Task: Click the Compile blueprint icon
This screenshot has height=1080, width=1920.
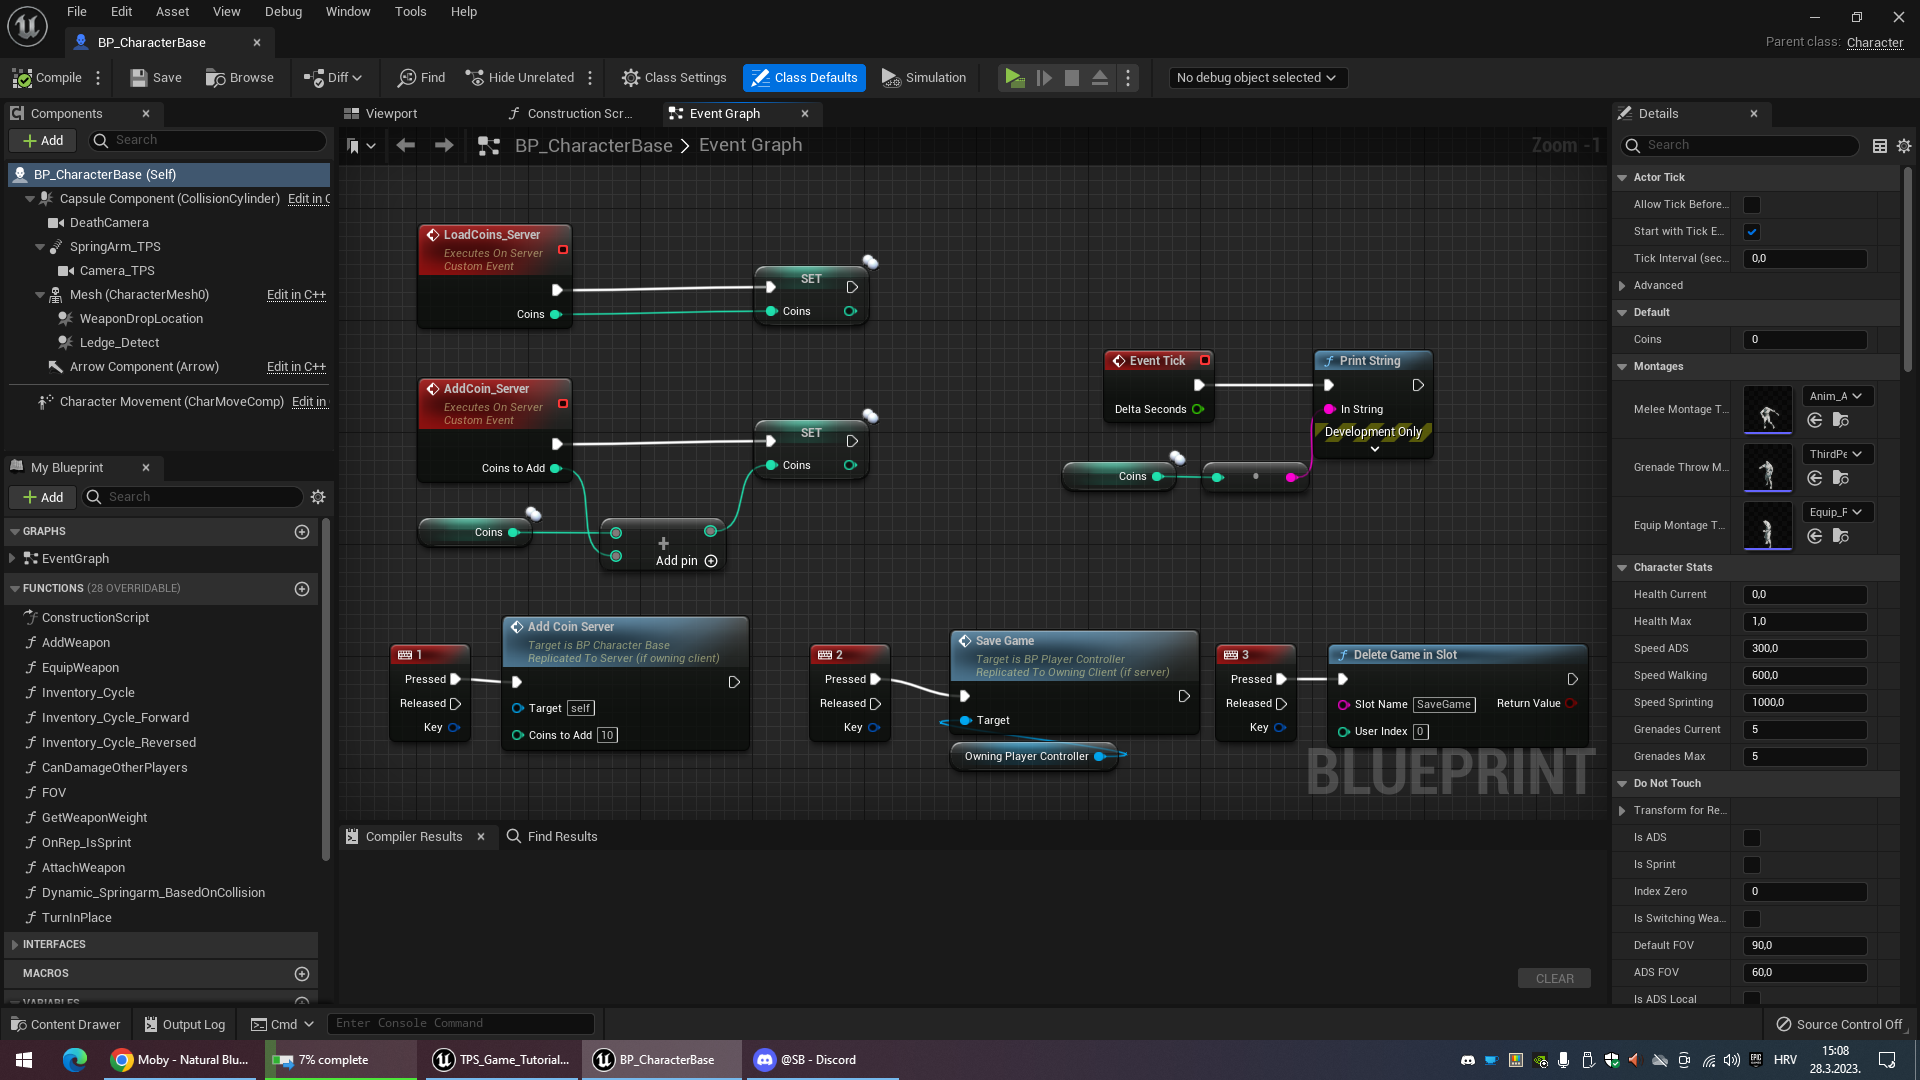Action: tap(22, 78)
